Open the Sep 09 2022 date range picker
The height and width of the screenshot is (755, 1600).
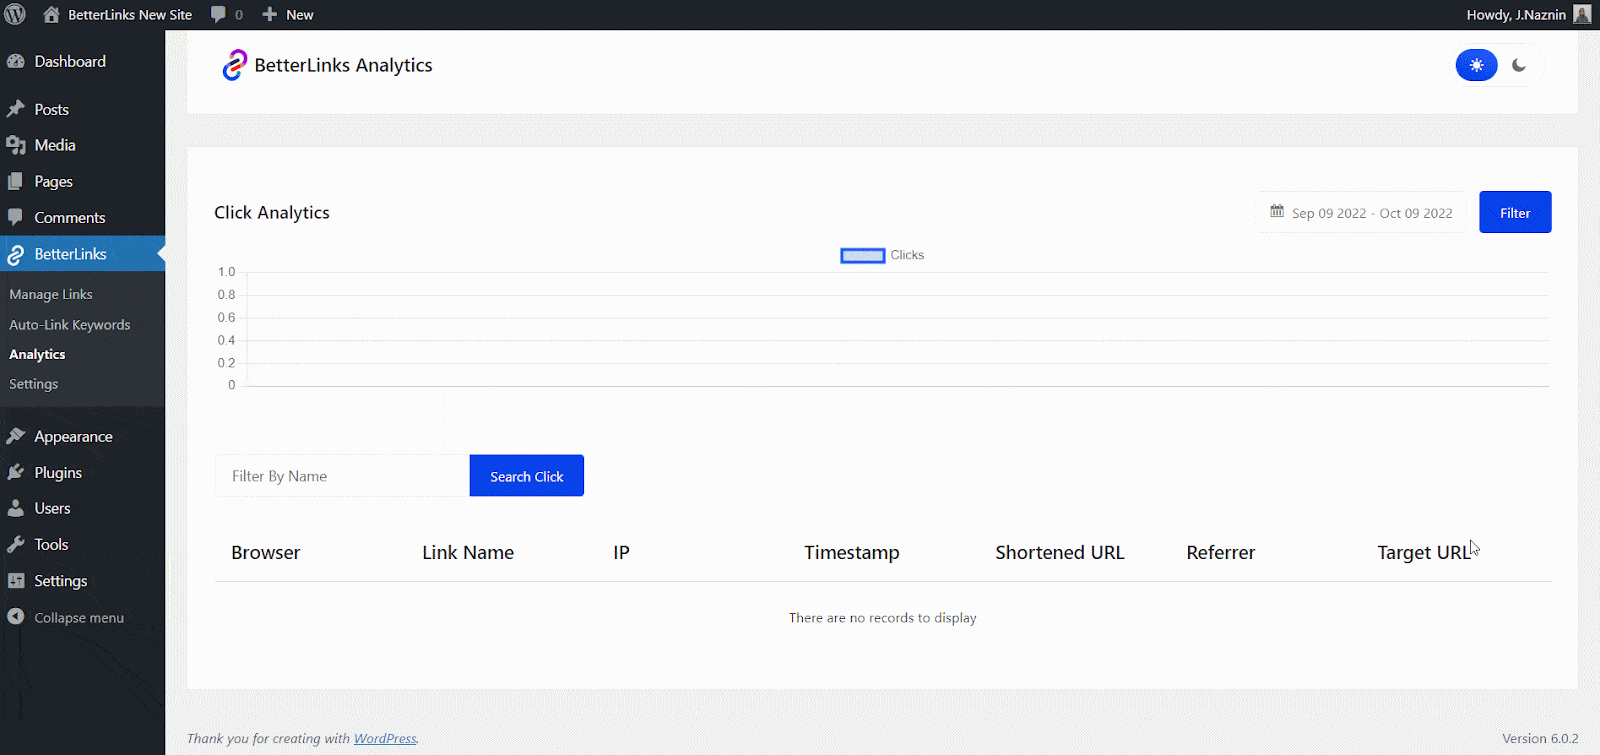click(x=1371, y=213)
